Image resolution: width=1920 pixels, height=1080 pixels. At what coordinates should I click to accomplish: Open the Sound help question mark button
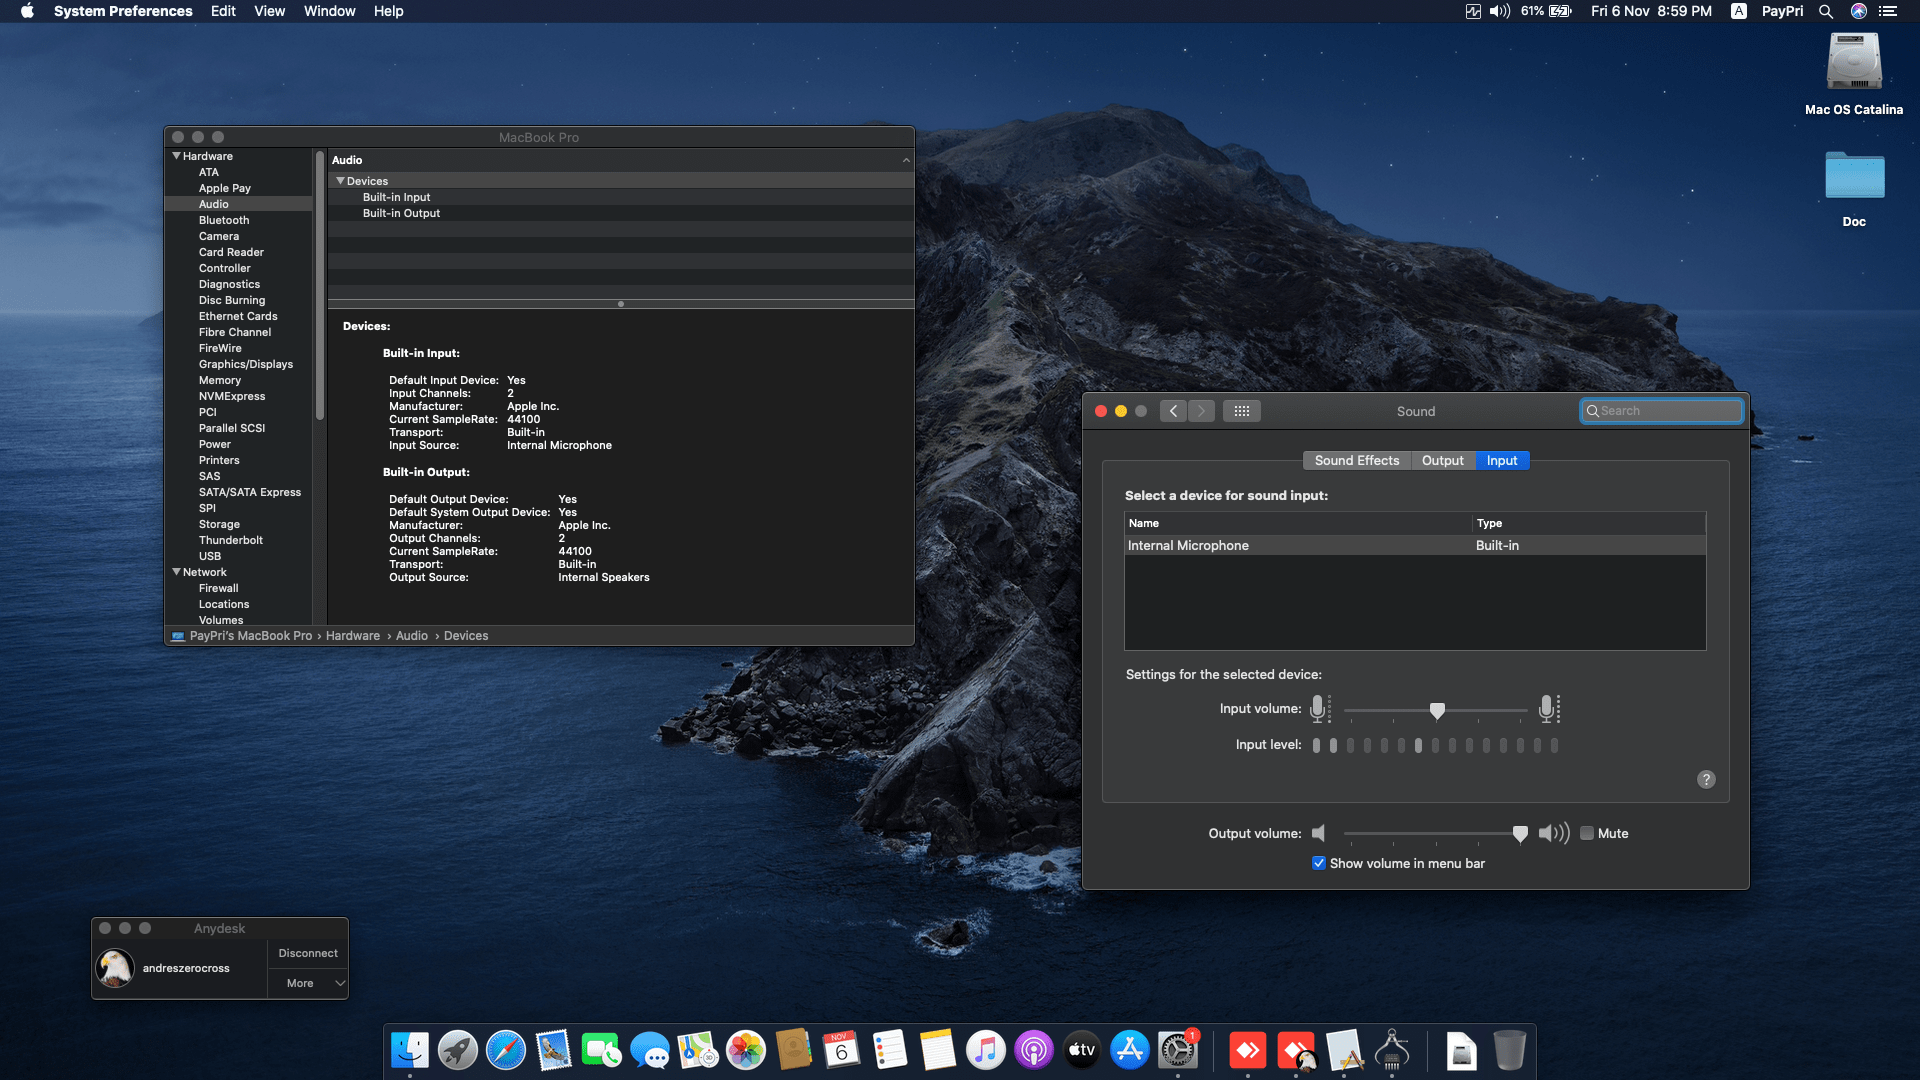(x=1706, y=779)
